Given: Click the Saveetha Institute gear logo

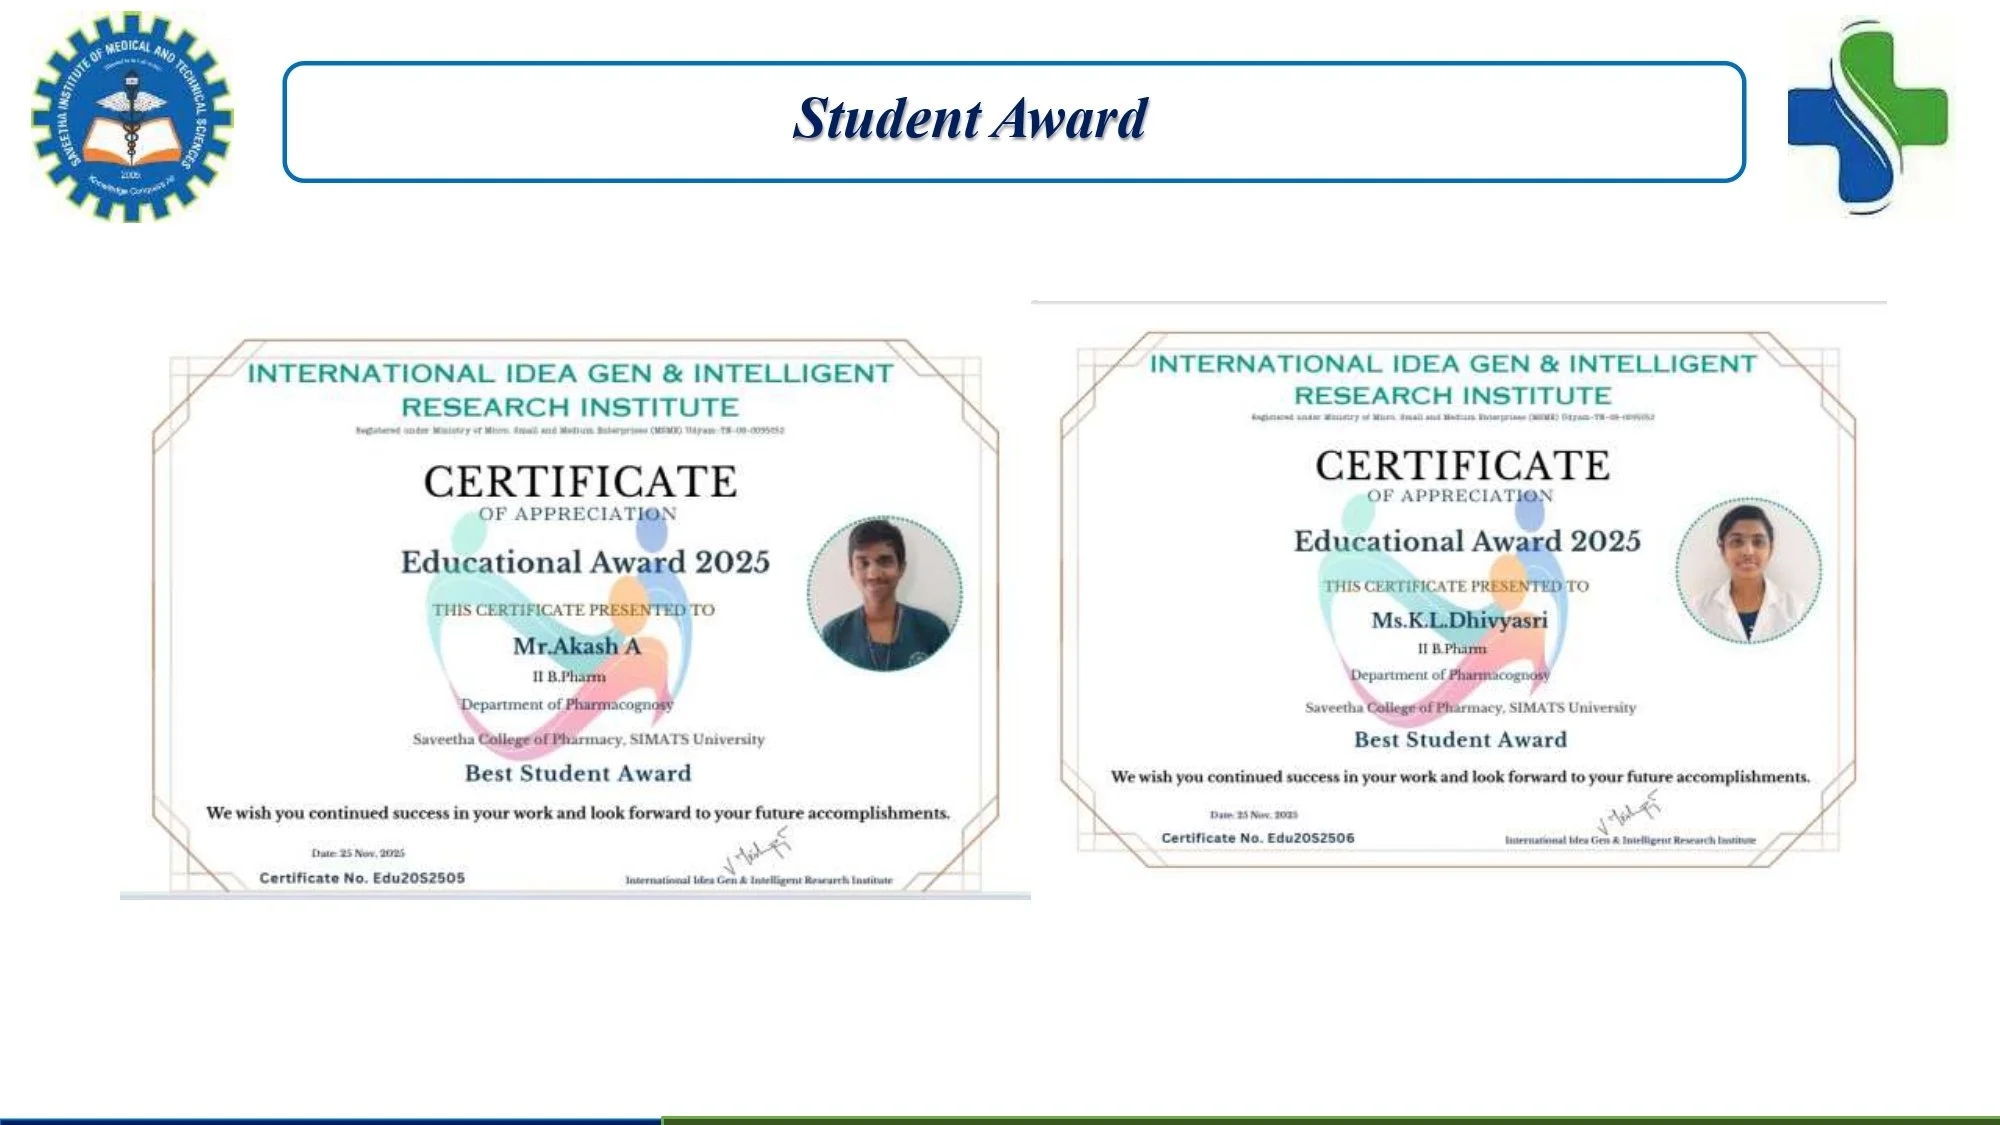Looking at the screenshot, I should (131, 117).
